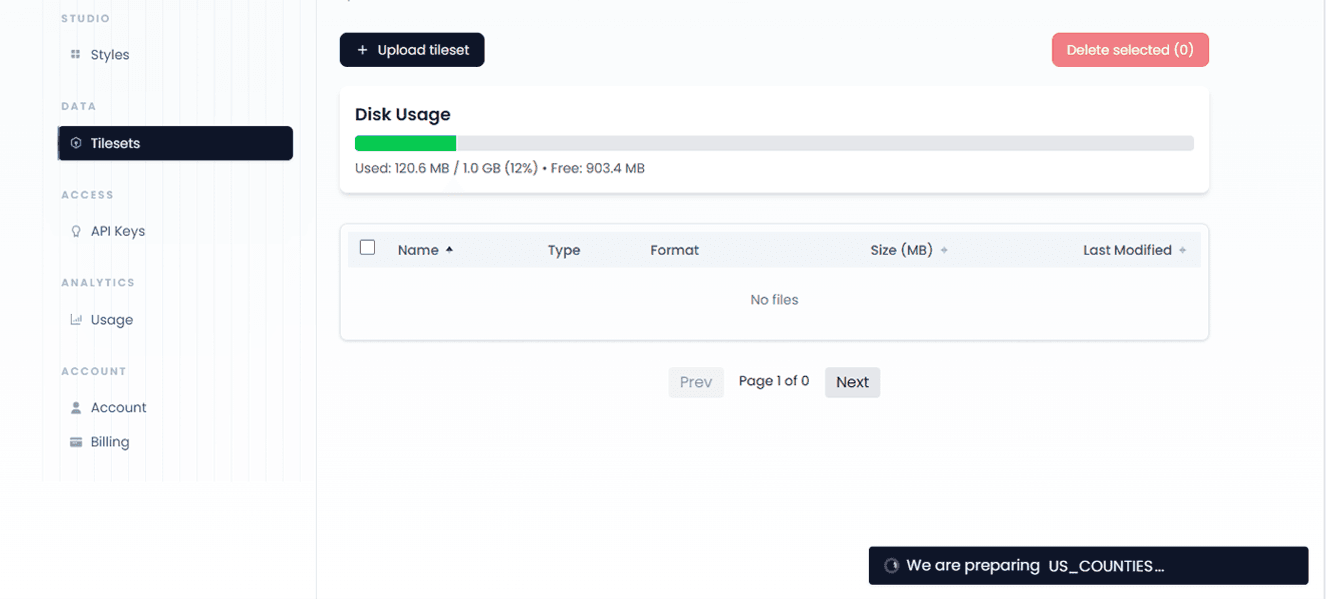
Task: Click the plus icon on Upload tileset
Action: click(x=362, y=49)
